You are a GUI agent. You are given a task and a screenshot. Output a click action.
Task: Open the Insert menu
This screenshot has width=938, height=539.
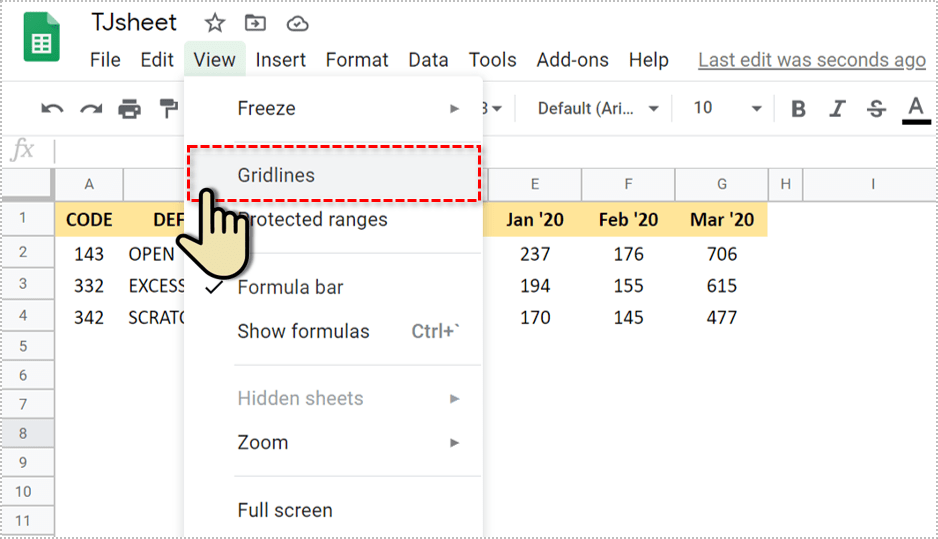click(x=280, y=60)
